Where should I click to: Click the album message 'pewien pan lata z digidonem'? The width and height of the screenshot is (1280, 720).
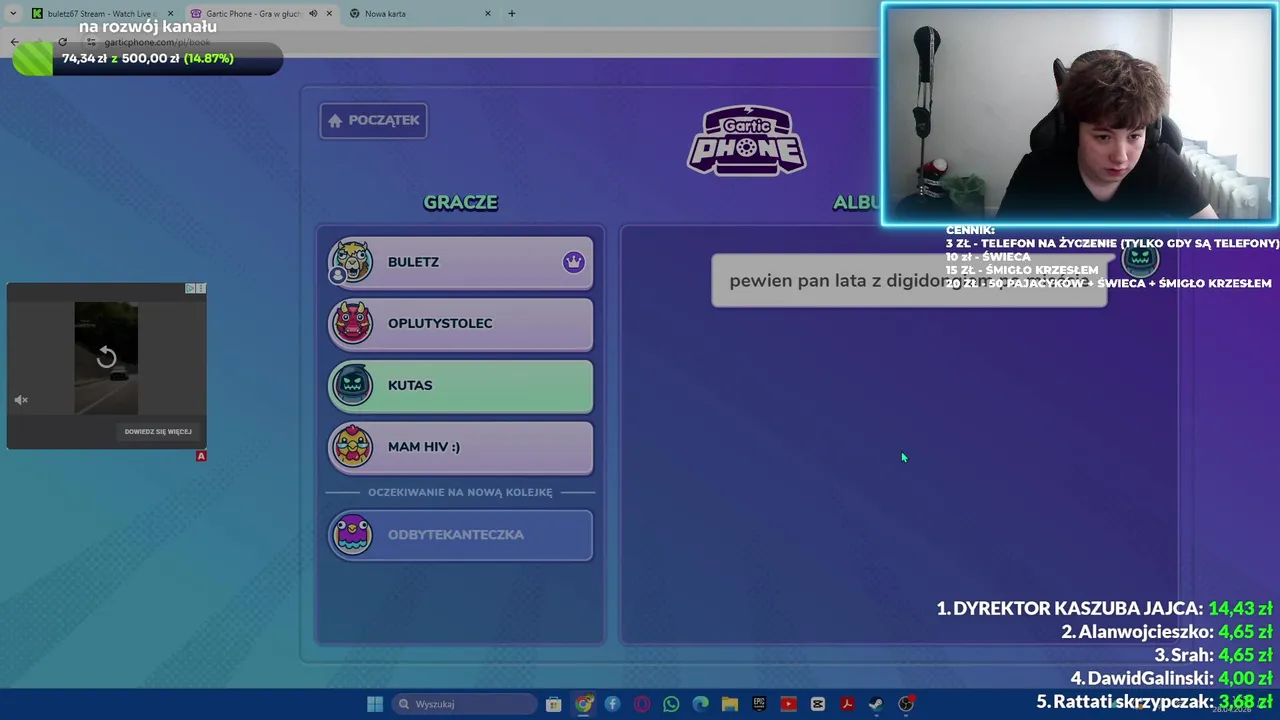[x=909, y=280]
